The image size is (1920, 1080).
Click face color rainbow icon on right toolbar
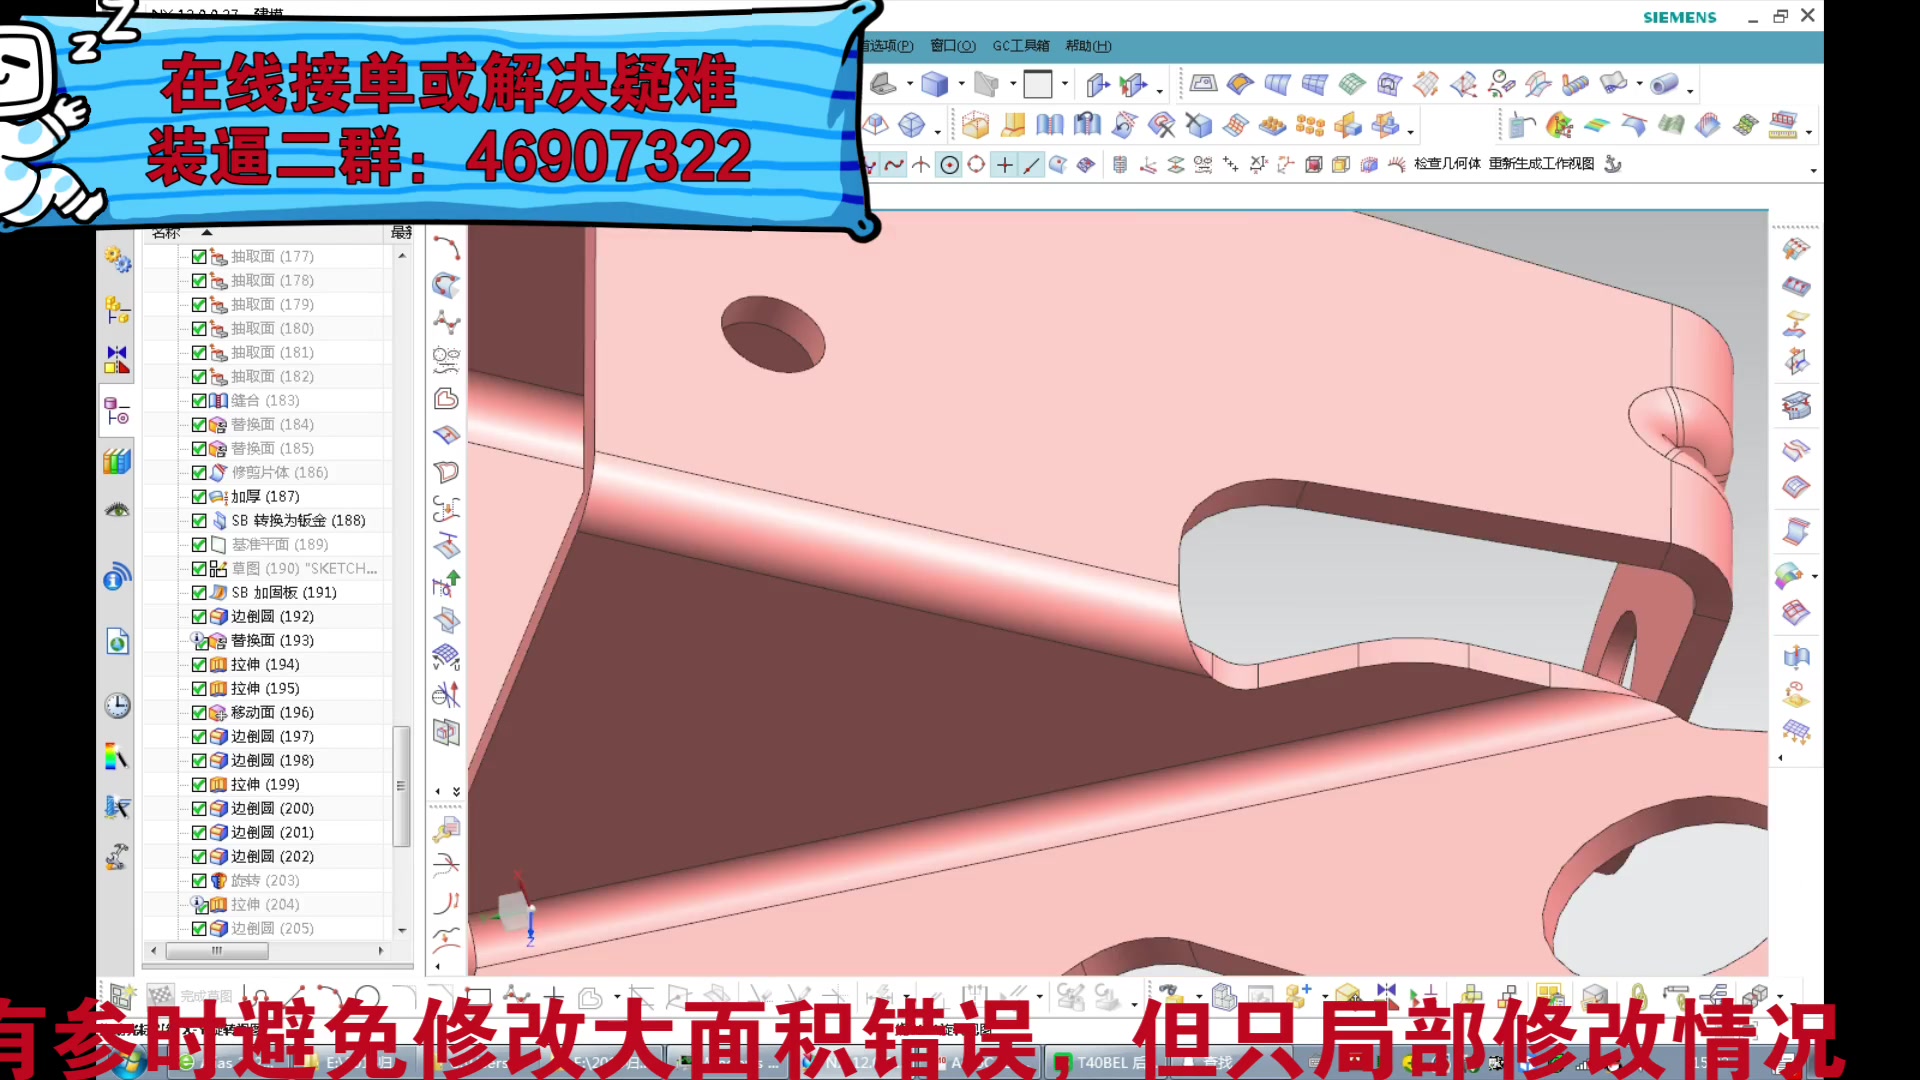[1789, 575]
